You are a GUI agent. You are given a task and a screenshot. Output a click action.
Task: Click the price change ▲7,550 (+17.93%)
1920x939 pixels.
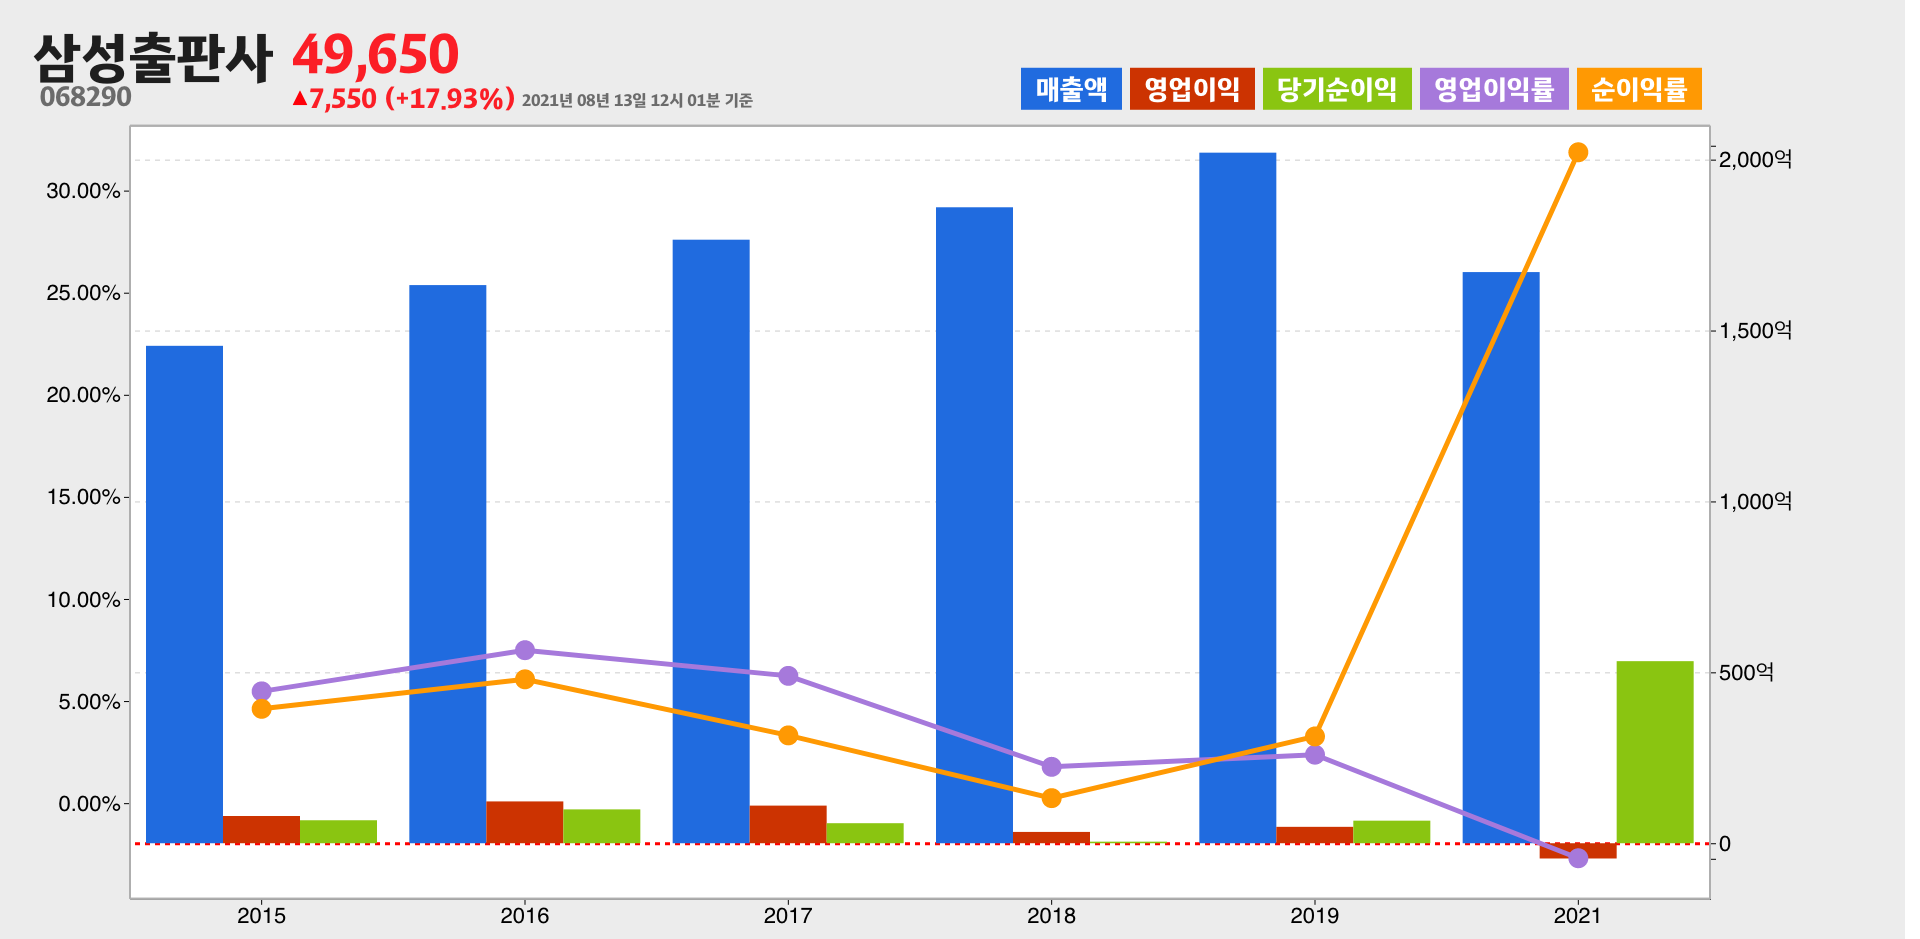coord(404,98)
